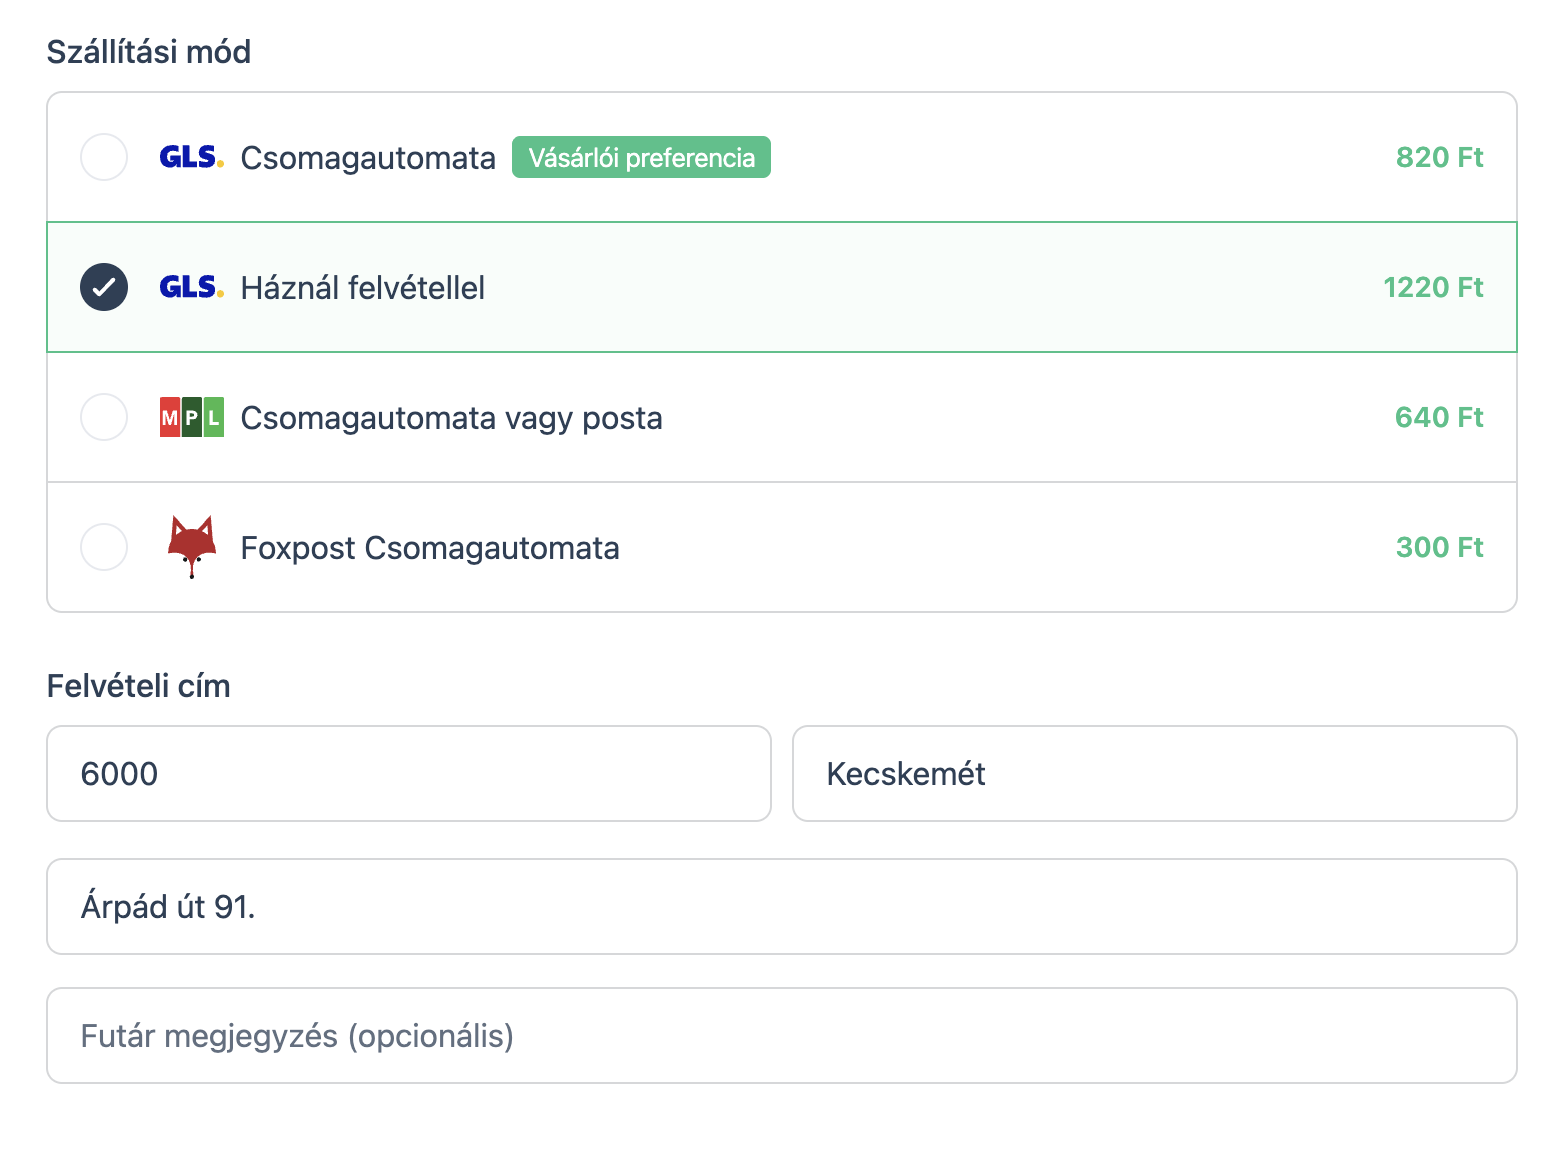Screen dimensions: 1554x1154
Task: Click the Foxpost Csomagautomata option text
Action: pyautogui.click(x=430, y=548)
